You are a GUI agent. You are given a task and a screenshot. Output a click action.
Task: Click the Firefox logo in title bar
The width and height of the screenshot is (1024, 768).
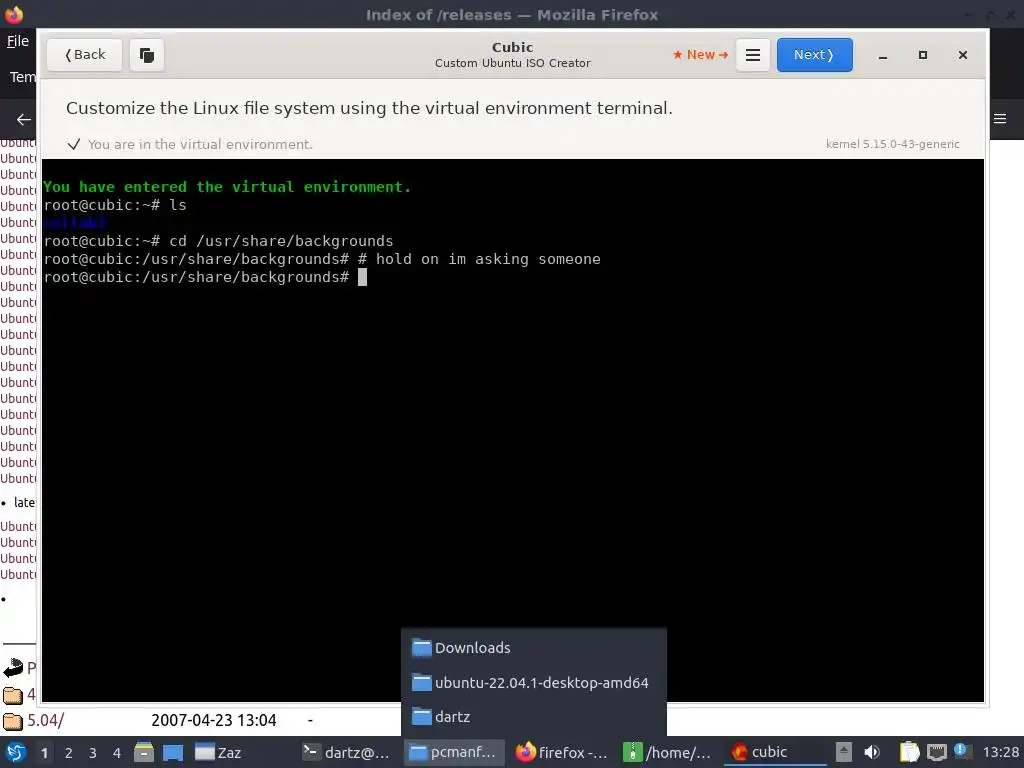[x=14, y=14]
